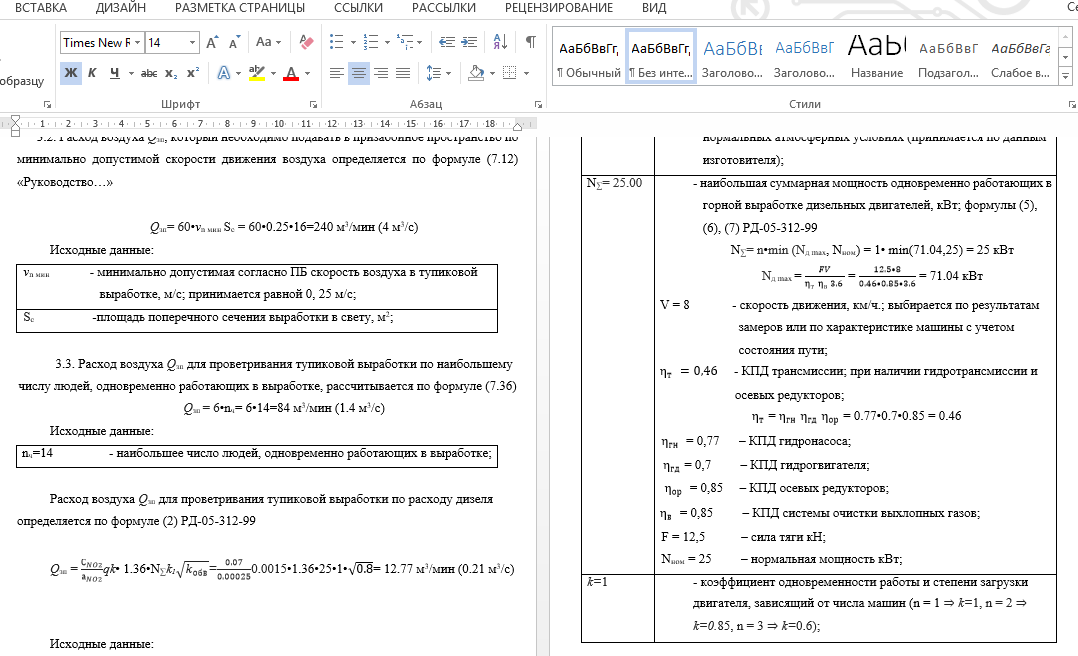Align text to the right
Image resolution: width=1078 pixels, height=656 pixels.
pos(381,73)
